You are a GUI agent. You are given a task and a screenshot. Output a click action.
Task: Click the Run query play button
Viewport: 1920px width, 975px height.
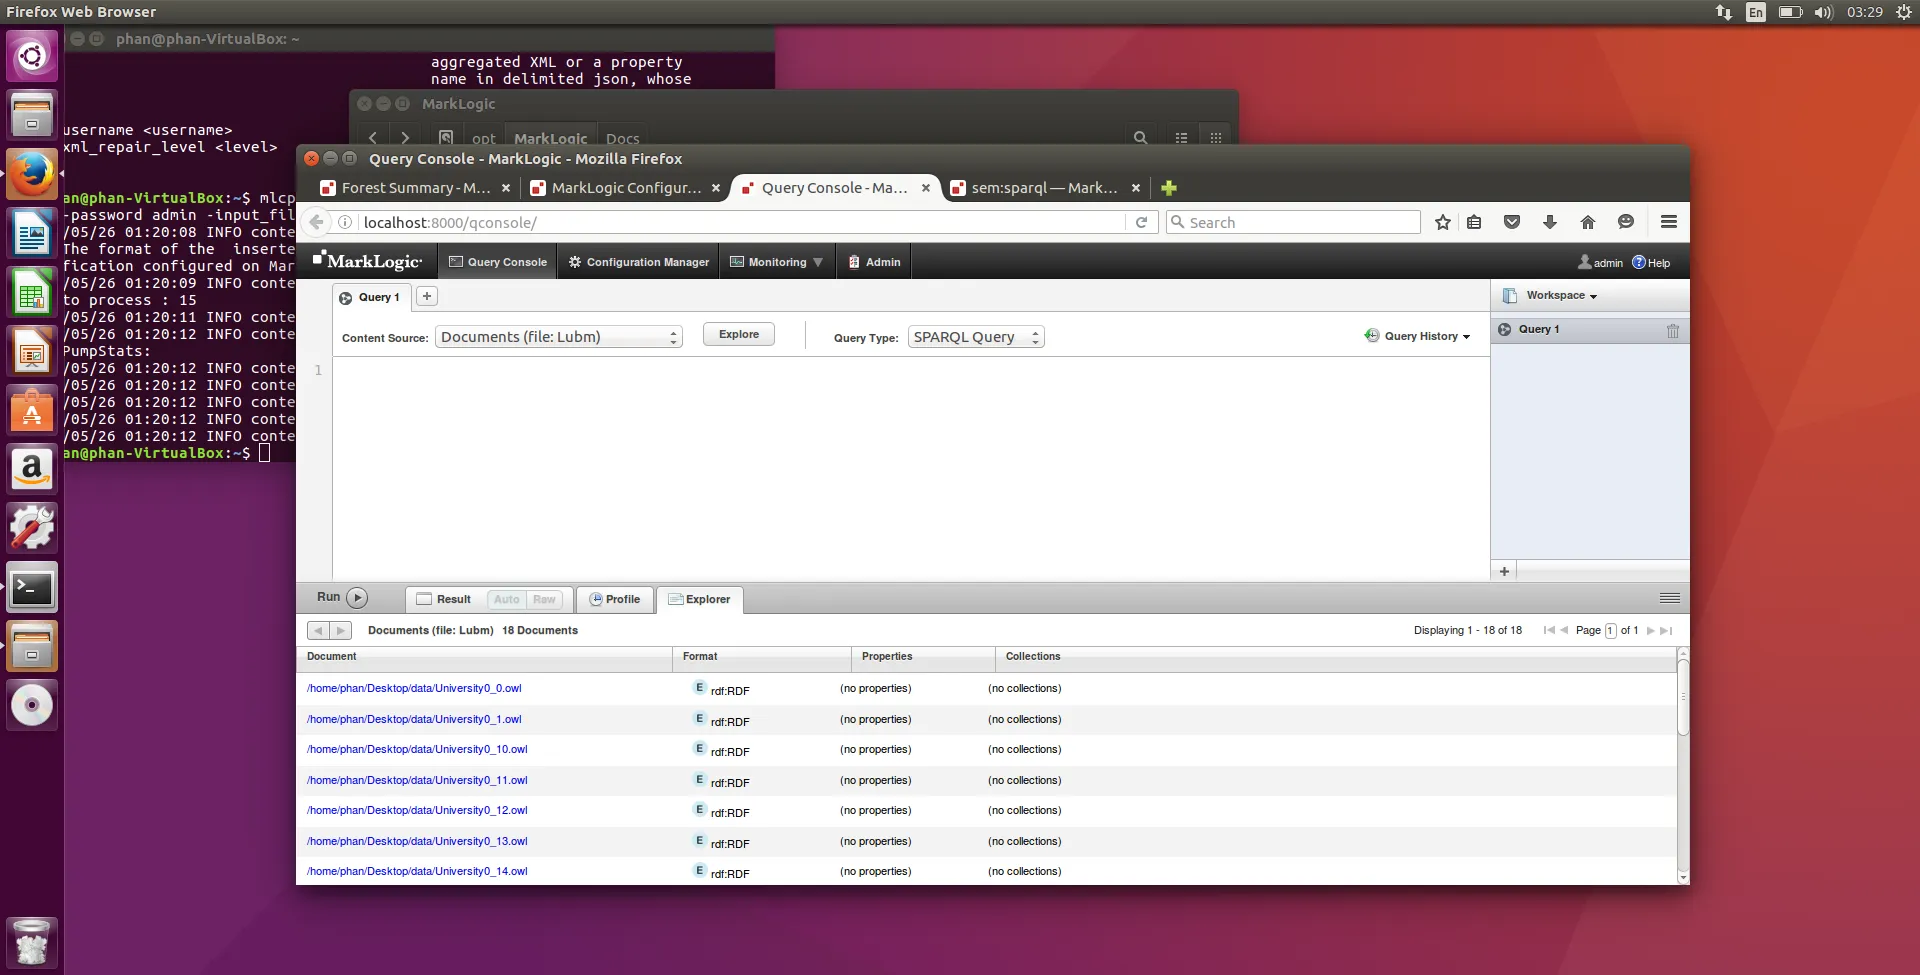coord(357,598)
